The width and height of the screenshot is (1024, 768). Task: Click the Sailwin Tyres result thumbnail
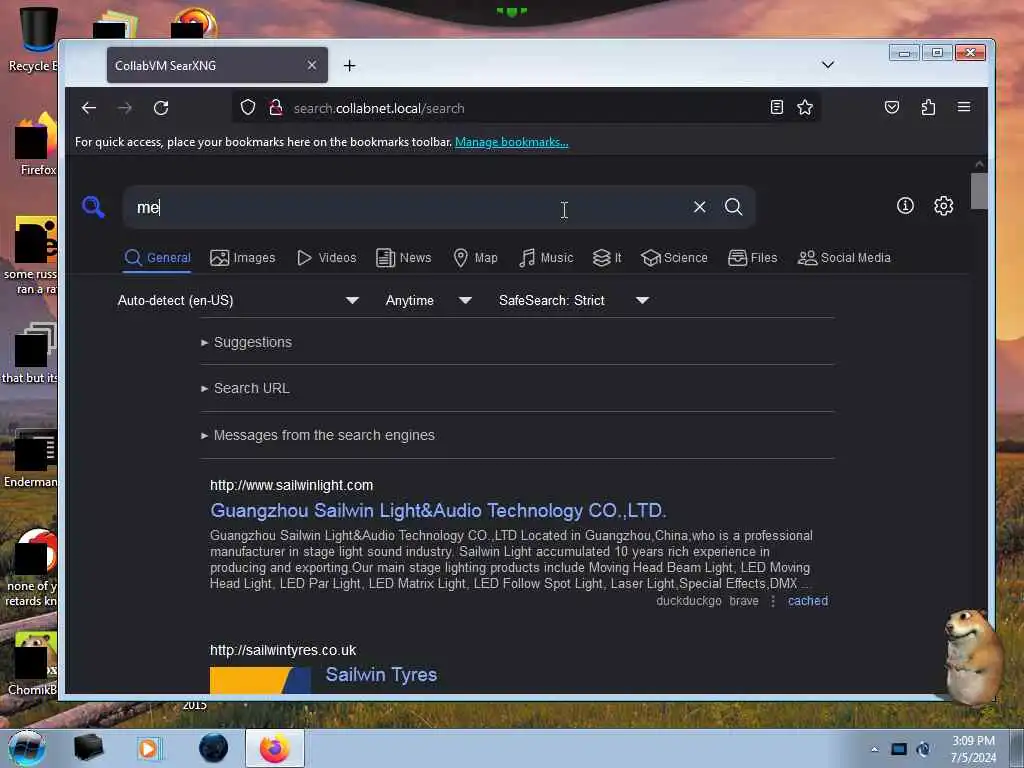[260, 680]
